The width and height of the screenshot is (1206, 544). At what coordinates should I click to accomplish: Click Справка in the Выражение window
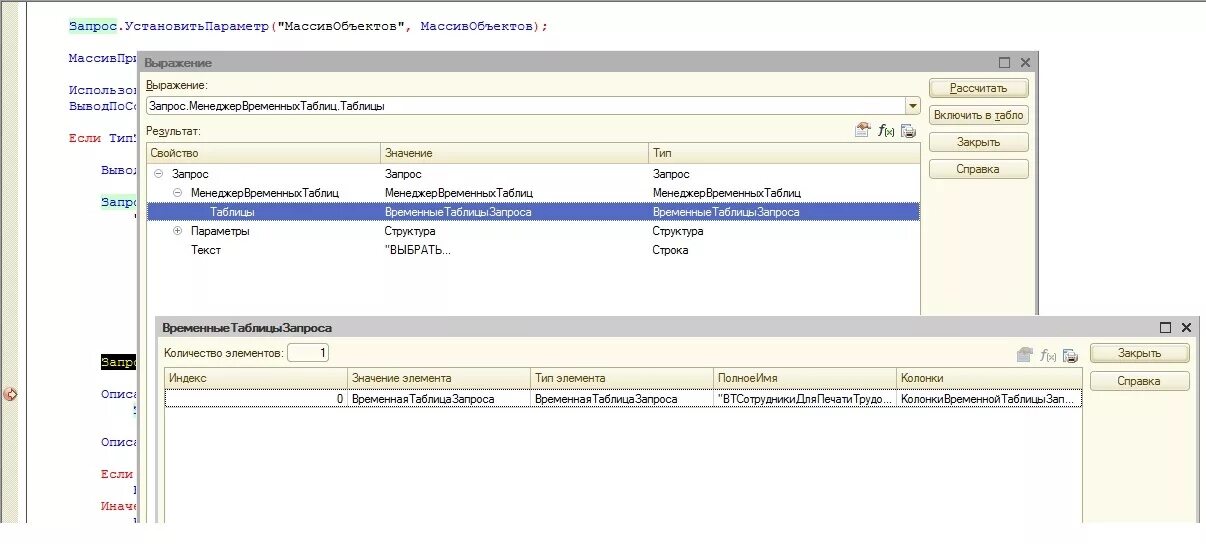(x=978, y=169)
